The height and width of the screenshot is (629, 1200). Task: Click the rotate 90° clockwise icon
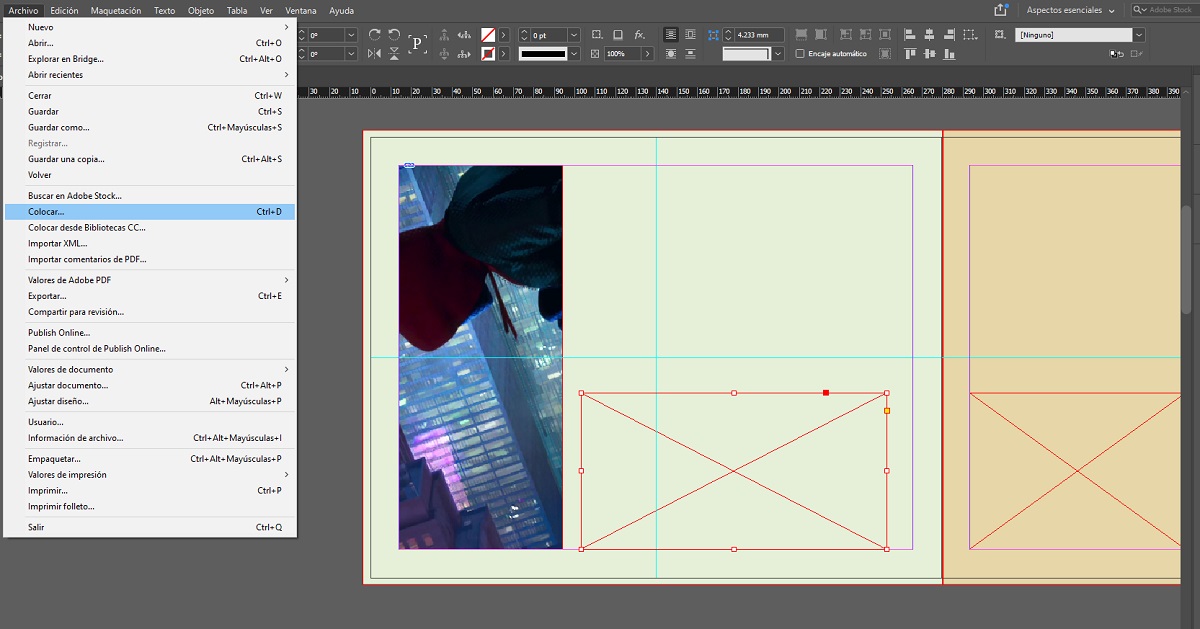point(374,34)
